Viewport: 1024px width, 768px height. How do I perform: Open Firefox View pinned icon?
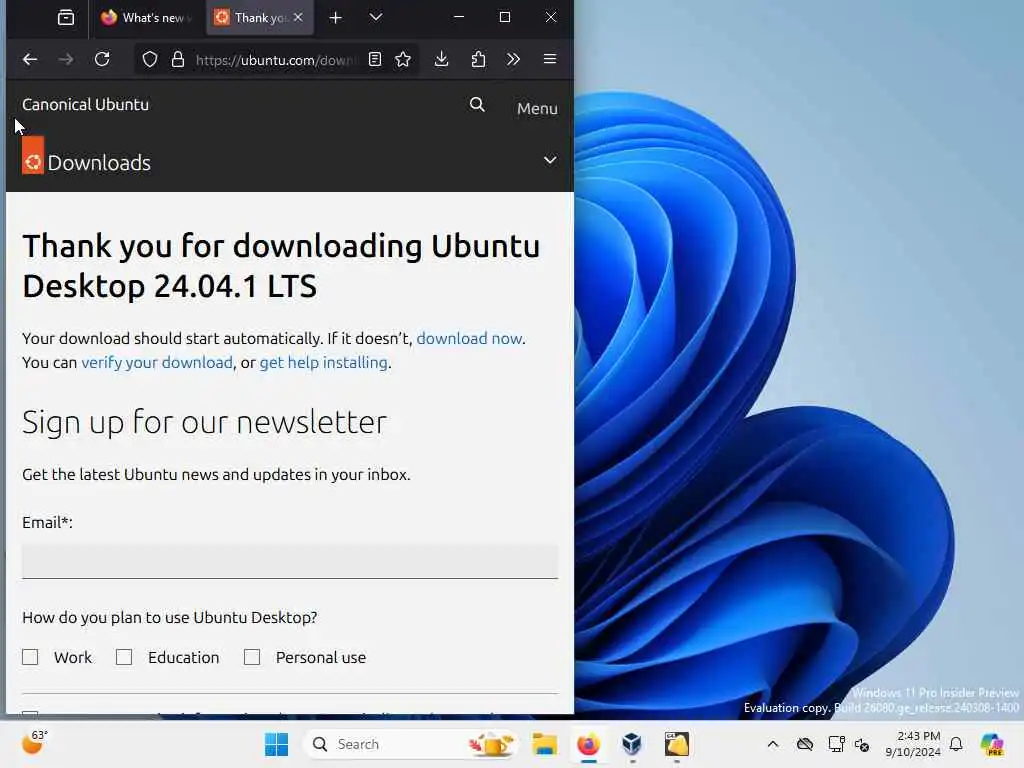[66, 18]
